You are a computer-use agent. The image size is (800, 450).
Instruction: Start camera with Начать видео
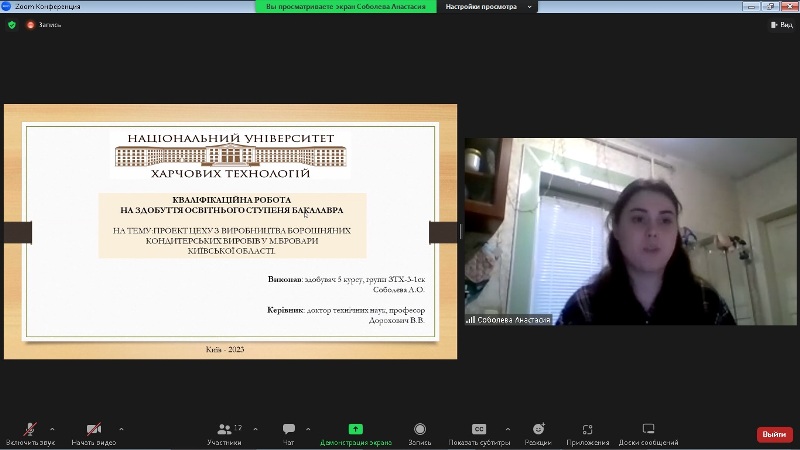click(94, 435)
